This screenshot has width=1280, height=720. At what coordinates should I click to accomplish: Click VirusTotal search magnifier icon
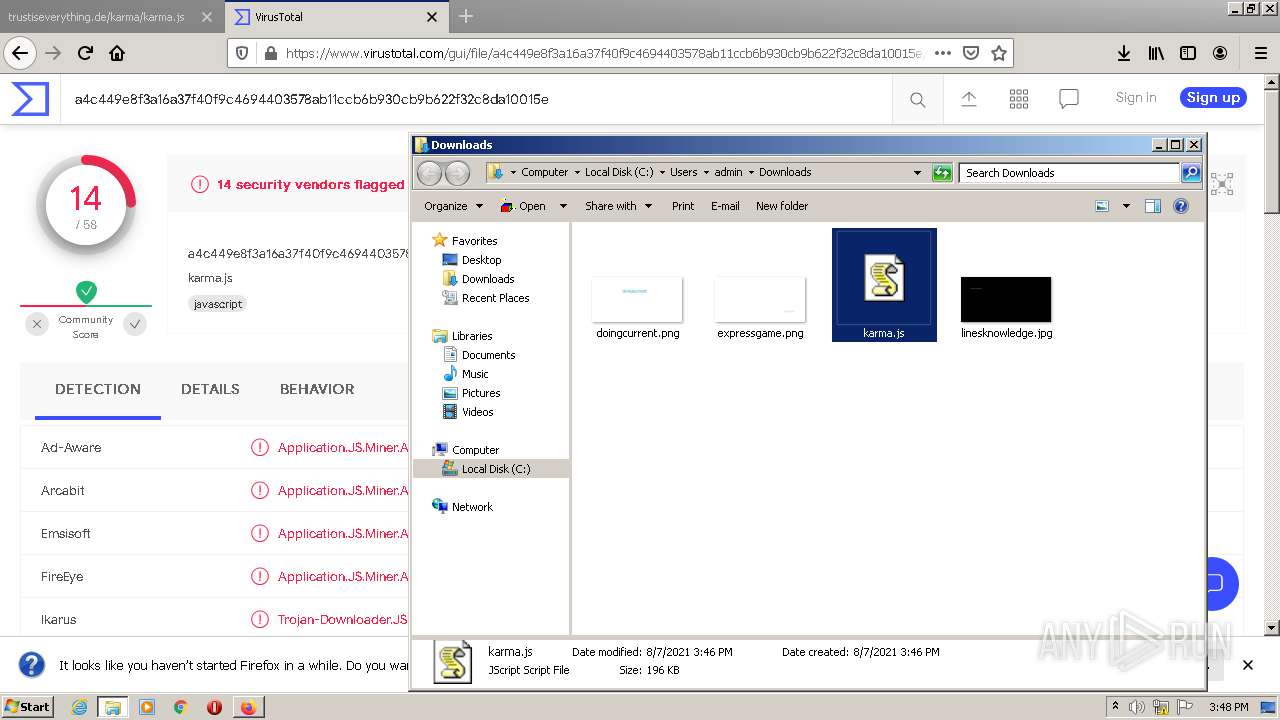[x=917, y=99]
